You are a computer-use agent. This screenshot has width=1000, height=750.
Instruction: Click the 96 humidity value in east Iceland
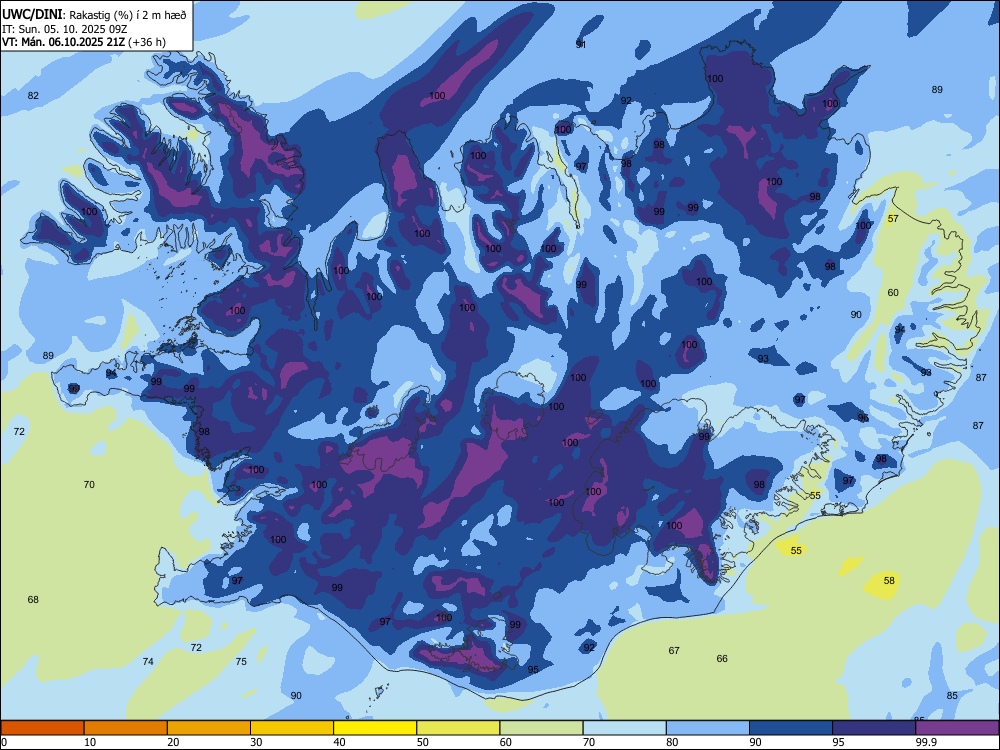point(863,418)
